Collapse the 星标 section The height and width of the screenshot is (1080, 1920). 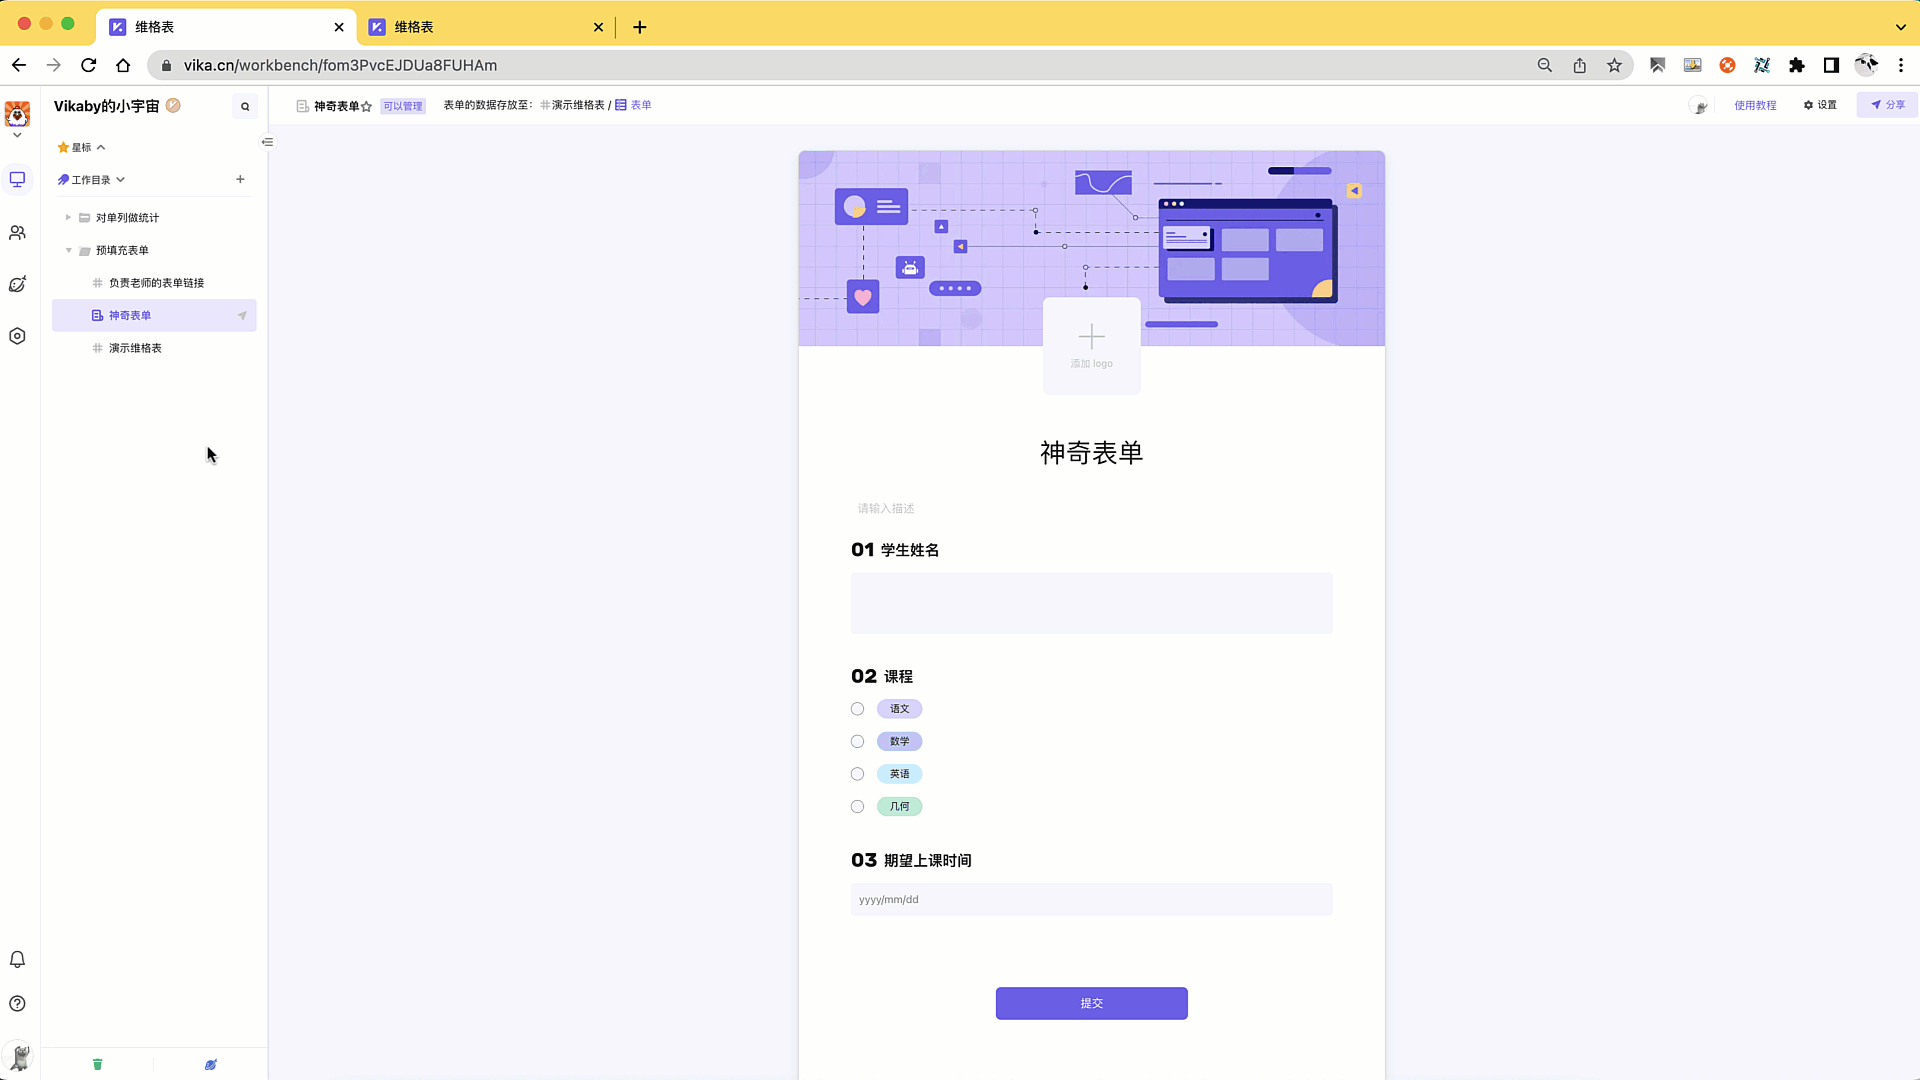(101, 147)
